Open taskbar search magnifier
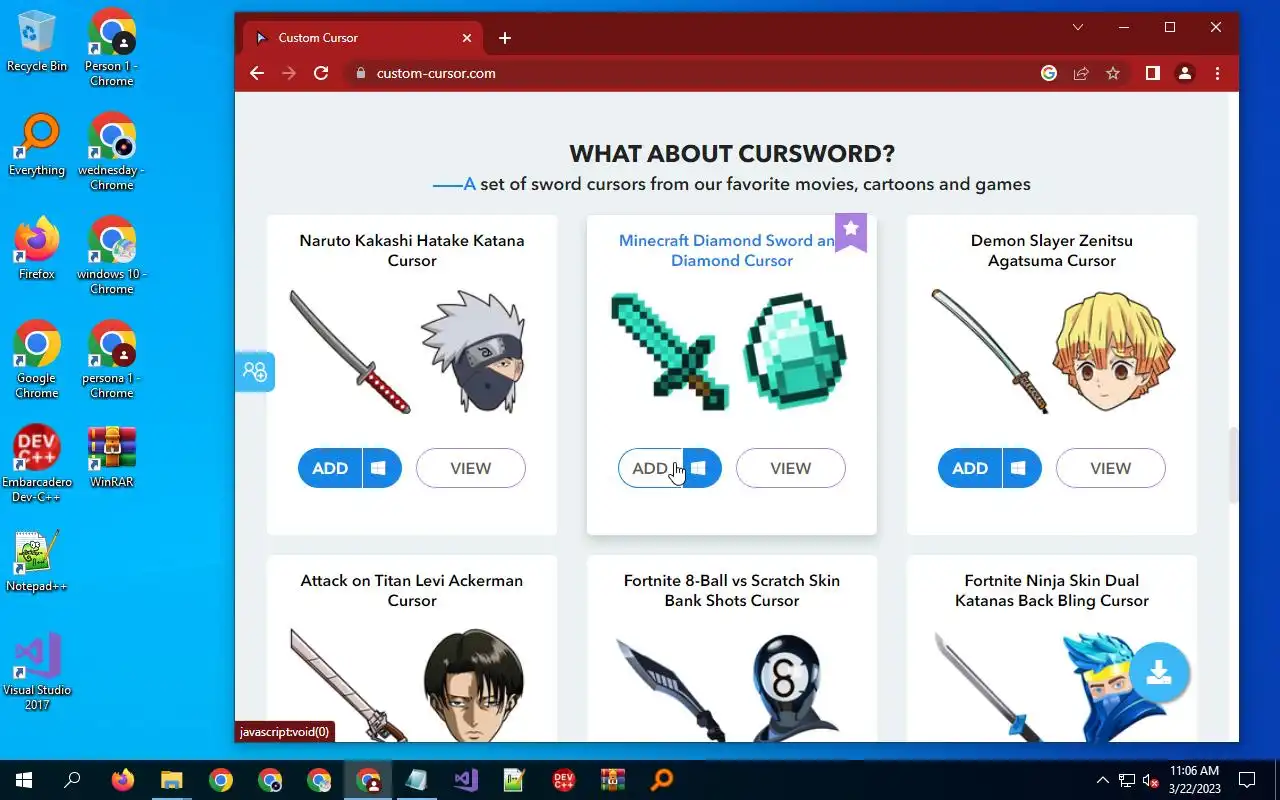This screenshot has width=1280, height=800. point(72,780)
